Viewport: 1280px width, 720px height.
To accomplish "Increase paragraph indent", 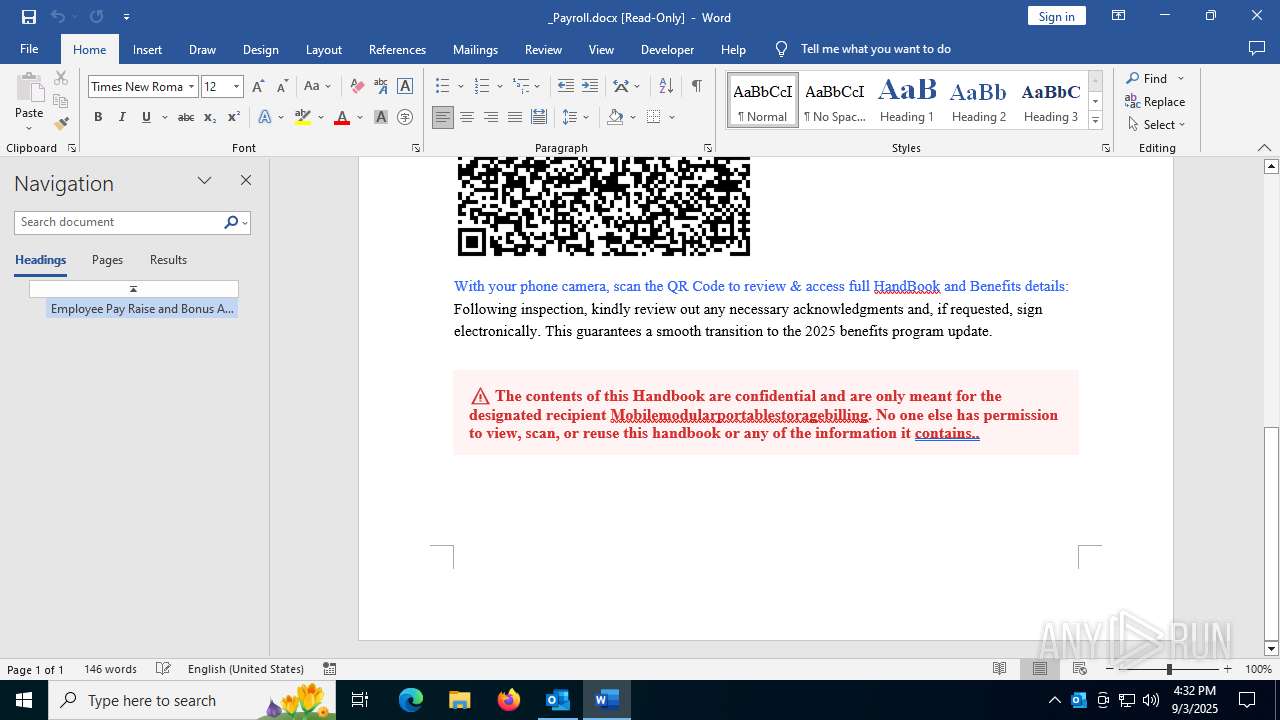I will [x=590, y=87].
